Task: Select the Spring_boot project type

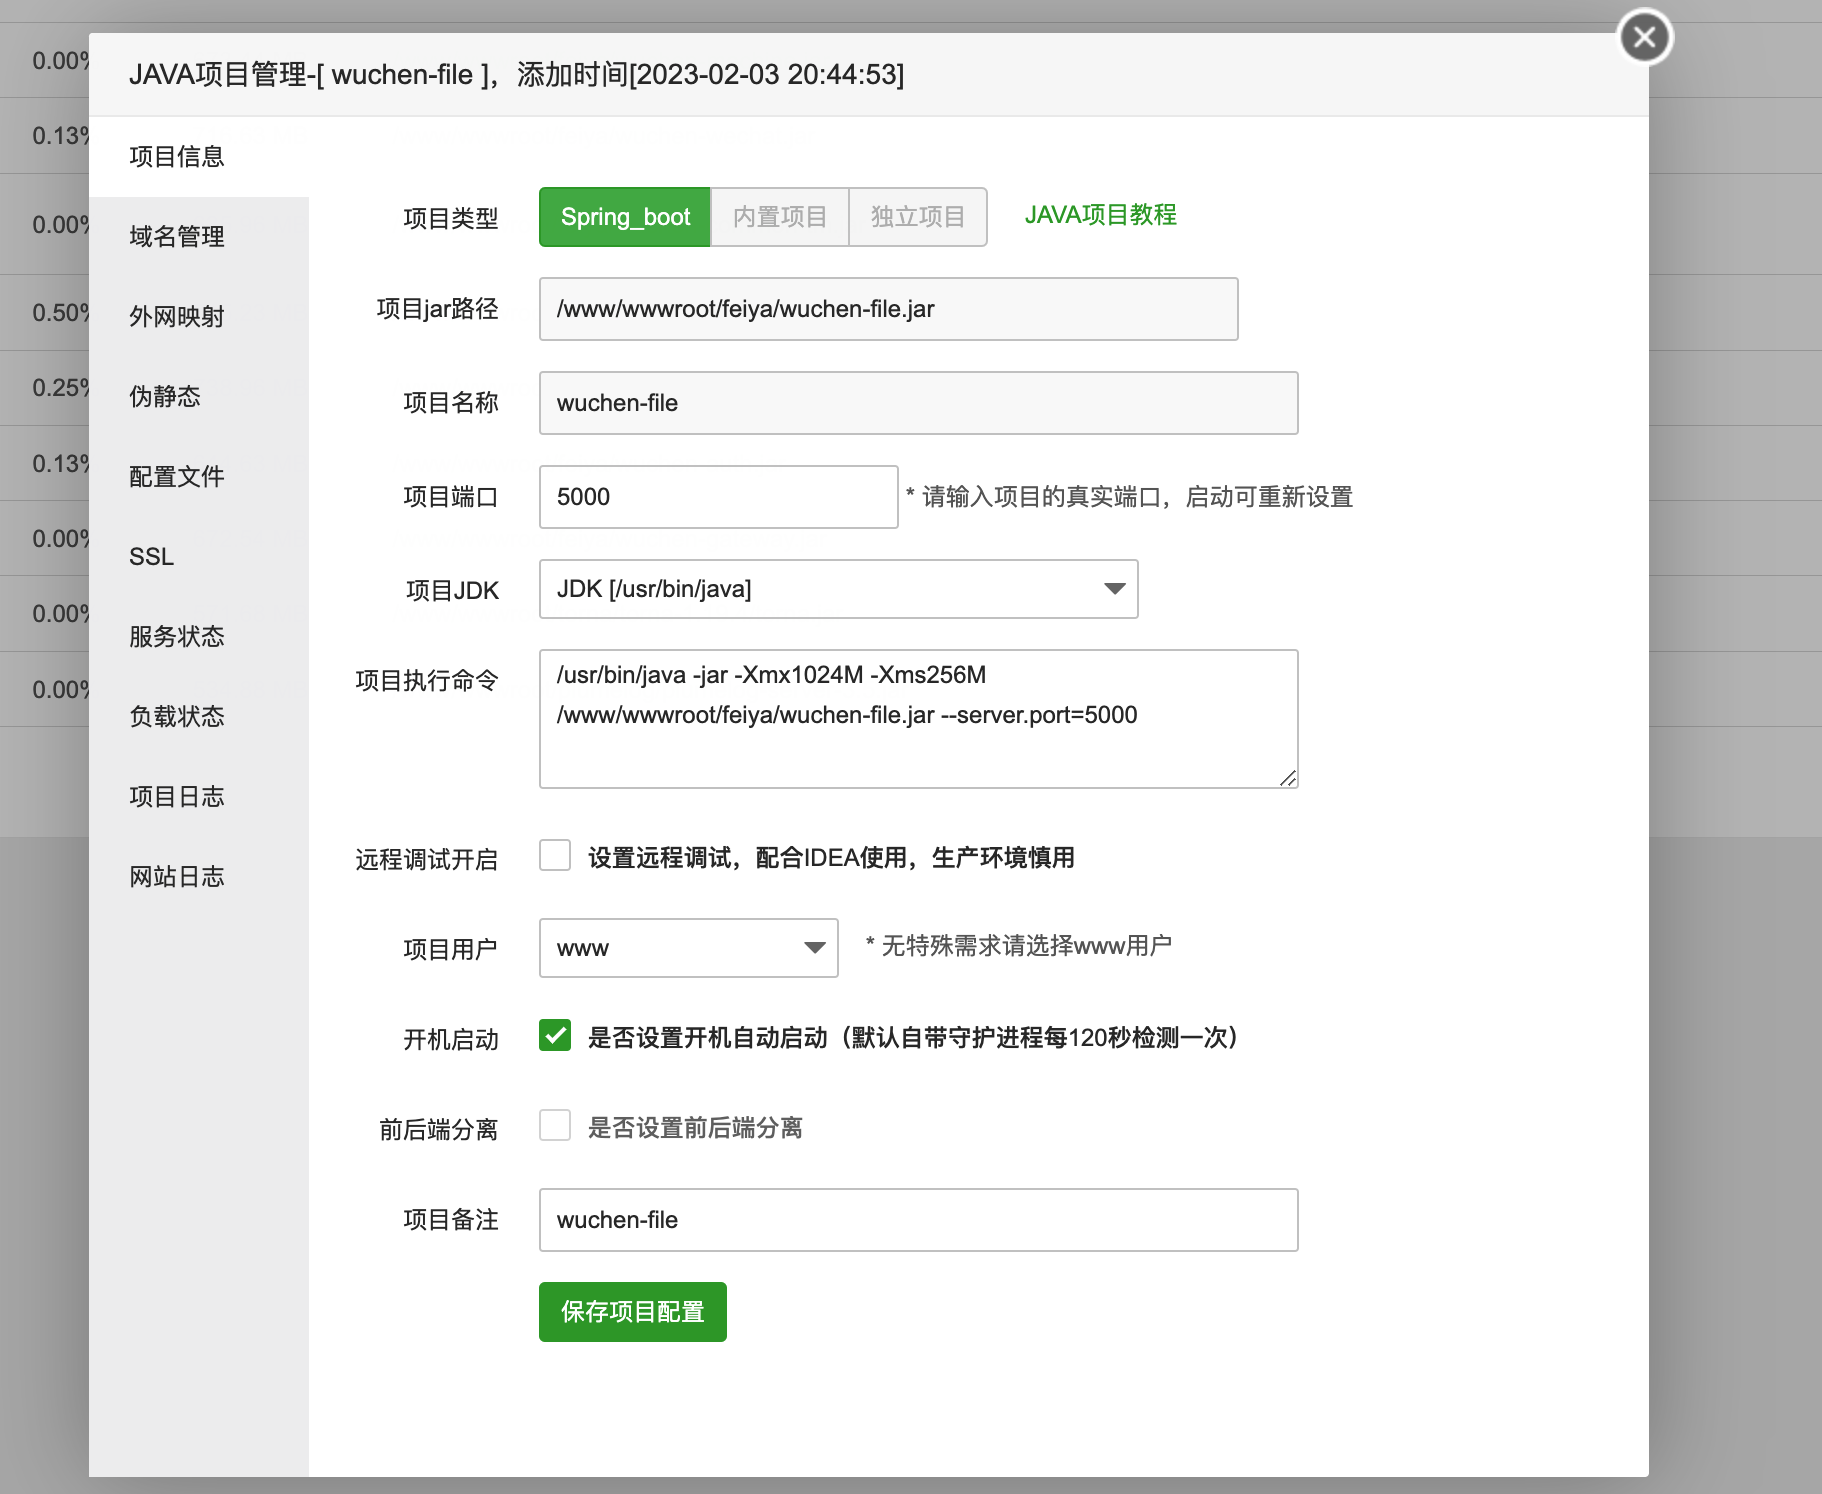Action: (625, 217)
